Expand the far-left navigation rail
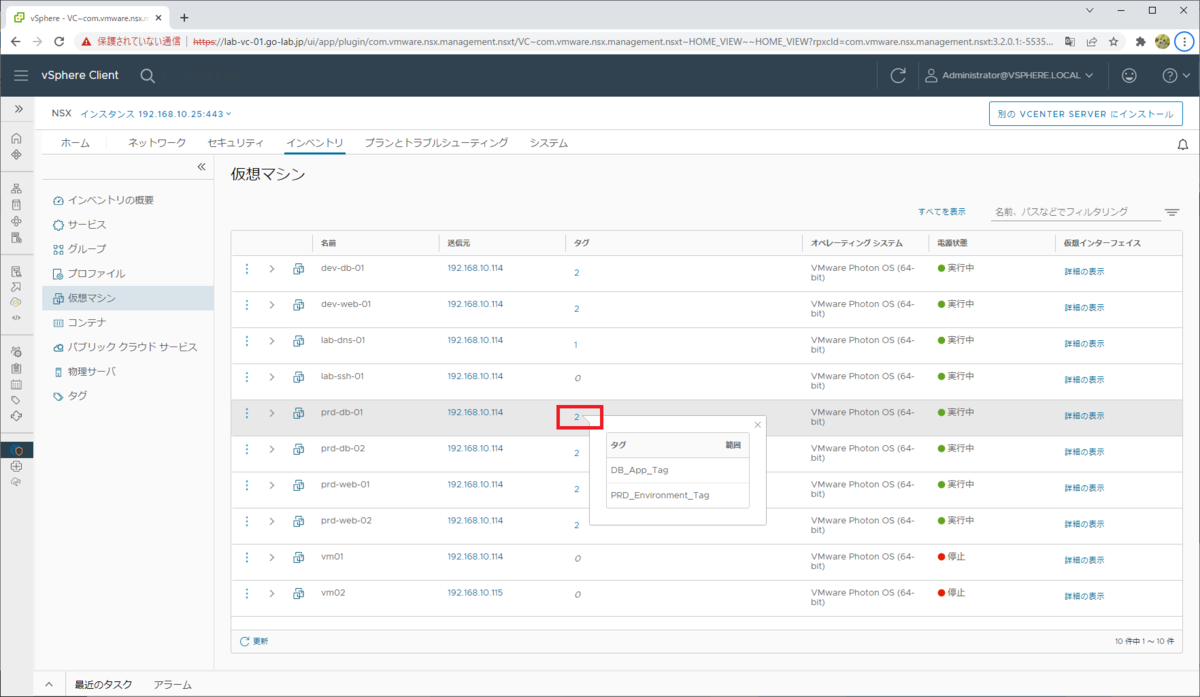Image resolution: width=1200 pixels, height=697 pixels. [x=18, y=109]
